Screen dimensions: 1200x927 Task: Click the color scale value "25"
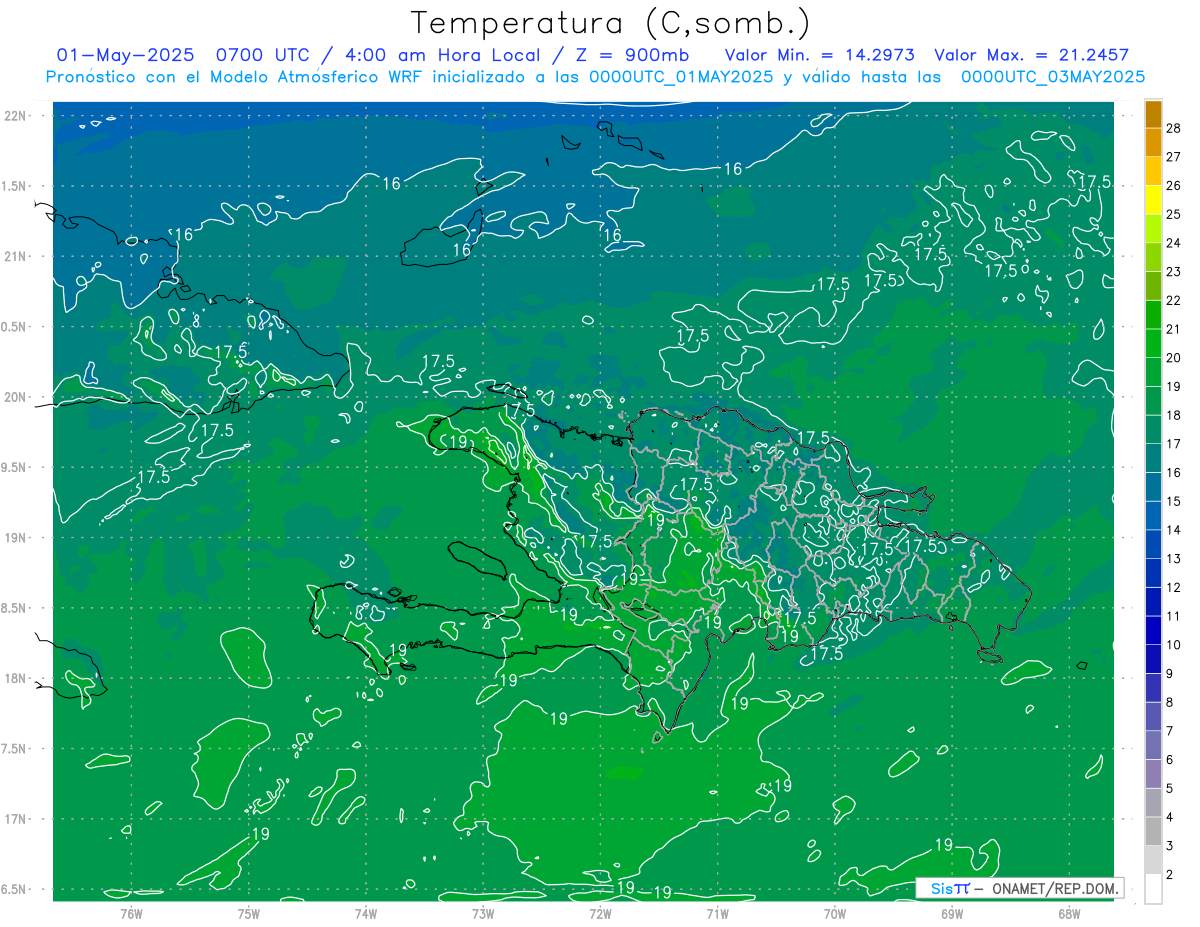pos(1174,214)
